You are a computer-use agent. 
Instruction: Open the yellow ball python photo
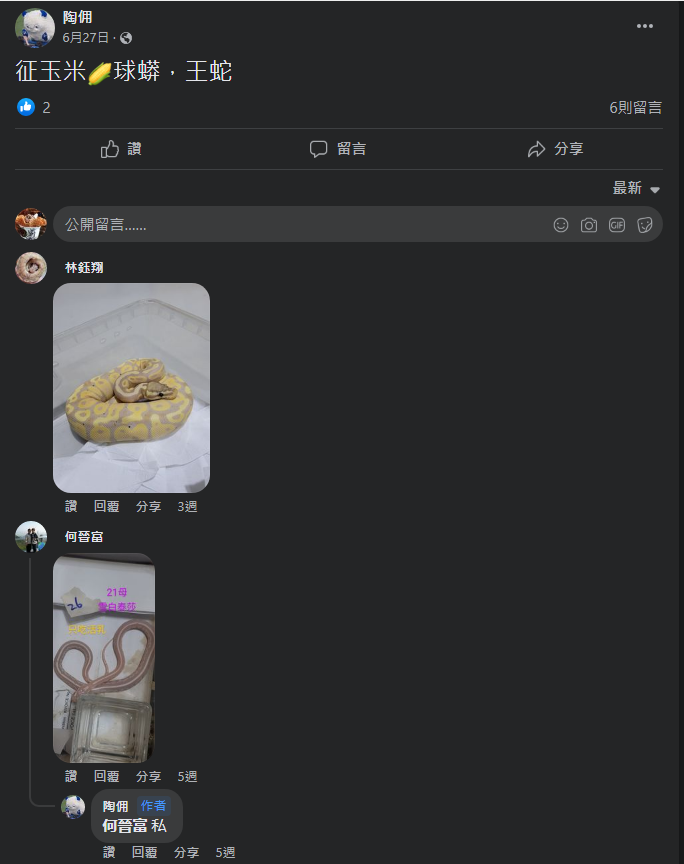[131, 388]
